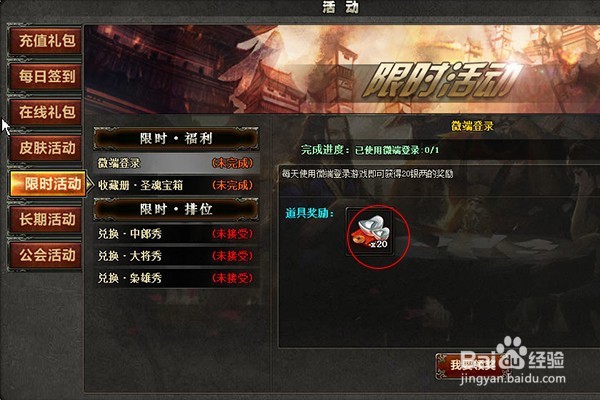Select the 限时活动 sidebar tab
Viewport: 600px width, 400px height.
click(x=47, y=184)
